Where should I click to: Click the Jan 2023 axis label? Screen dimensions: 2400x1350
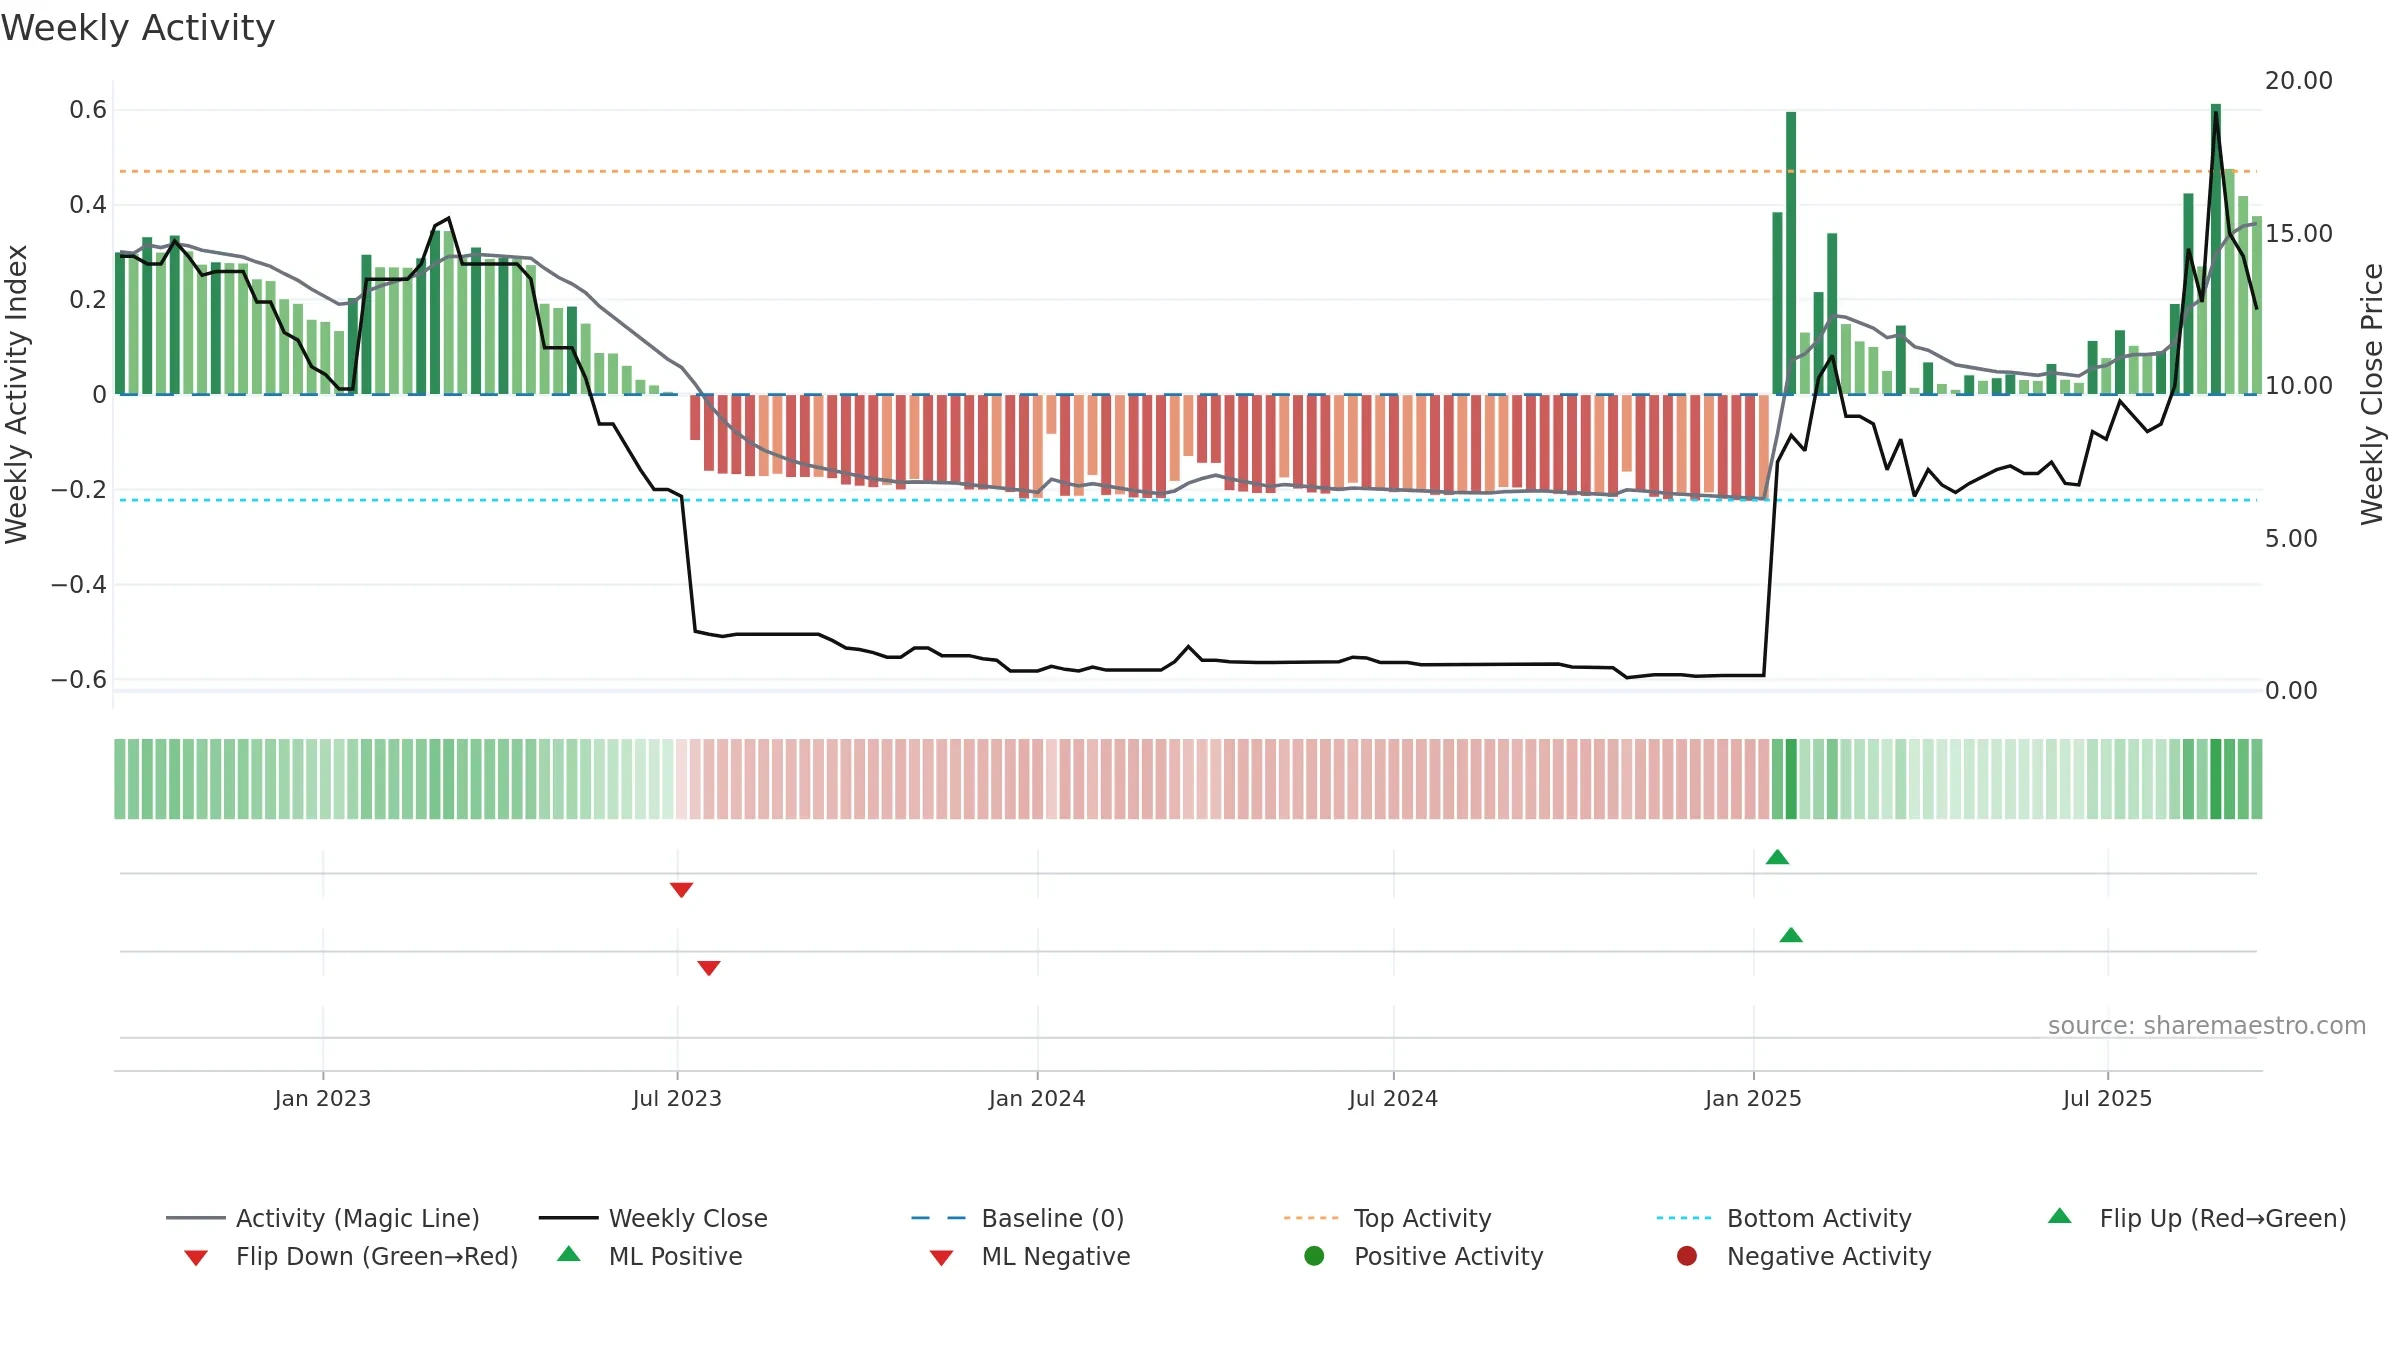click(323, 1098)
